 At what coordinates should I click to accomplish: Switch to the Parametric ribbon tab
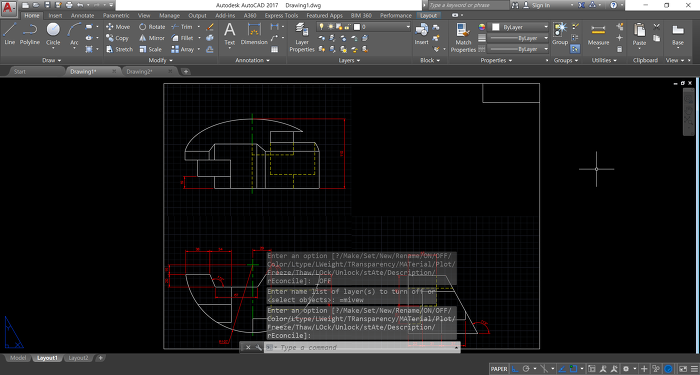tap(116, 15)
